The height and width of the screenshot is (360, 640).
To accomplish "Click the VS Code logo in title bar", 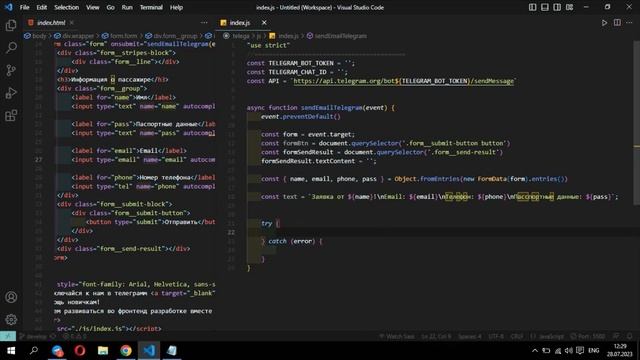I will click(9, 7).
